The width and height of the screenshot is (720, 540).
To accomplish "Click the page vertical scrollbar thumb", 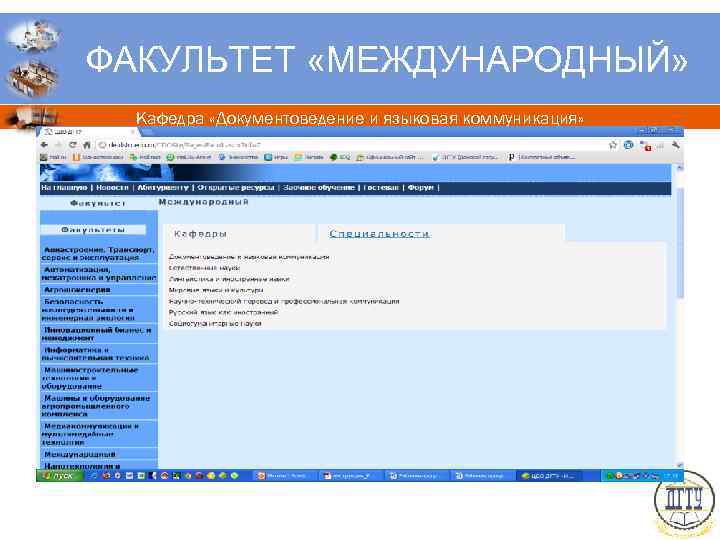I will coord(680,242).
